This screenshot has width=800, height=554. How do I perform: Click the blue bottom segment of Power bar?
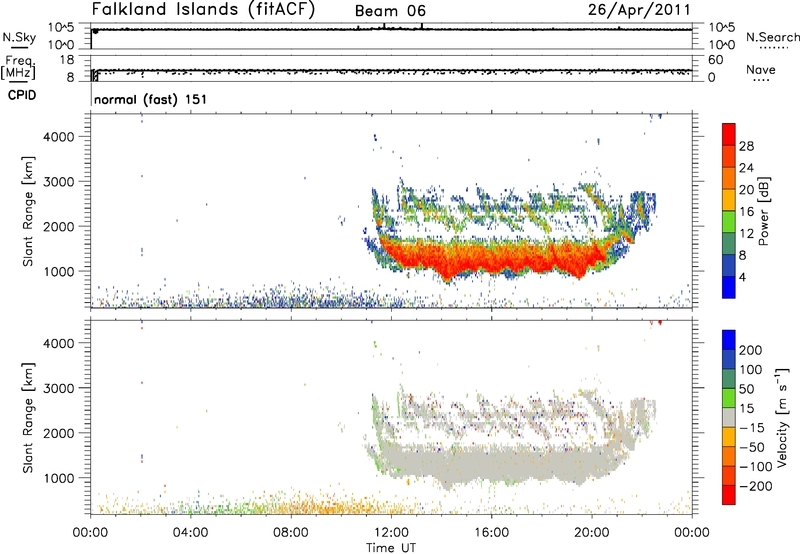point(729,288)
